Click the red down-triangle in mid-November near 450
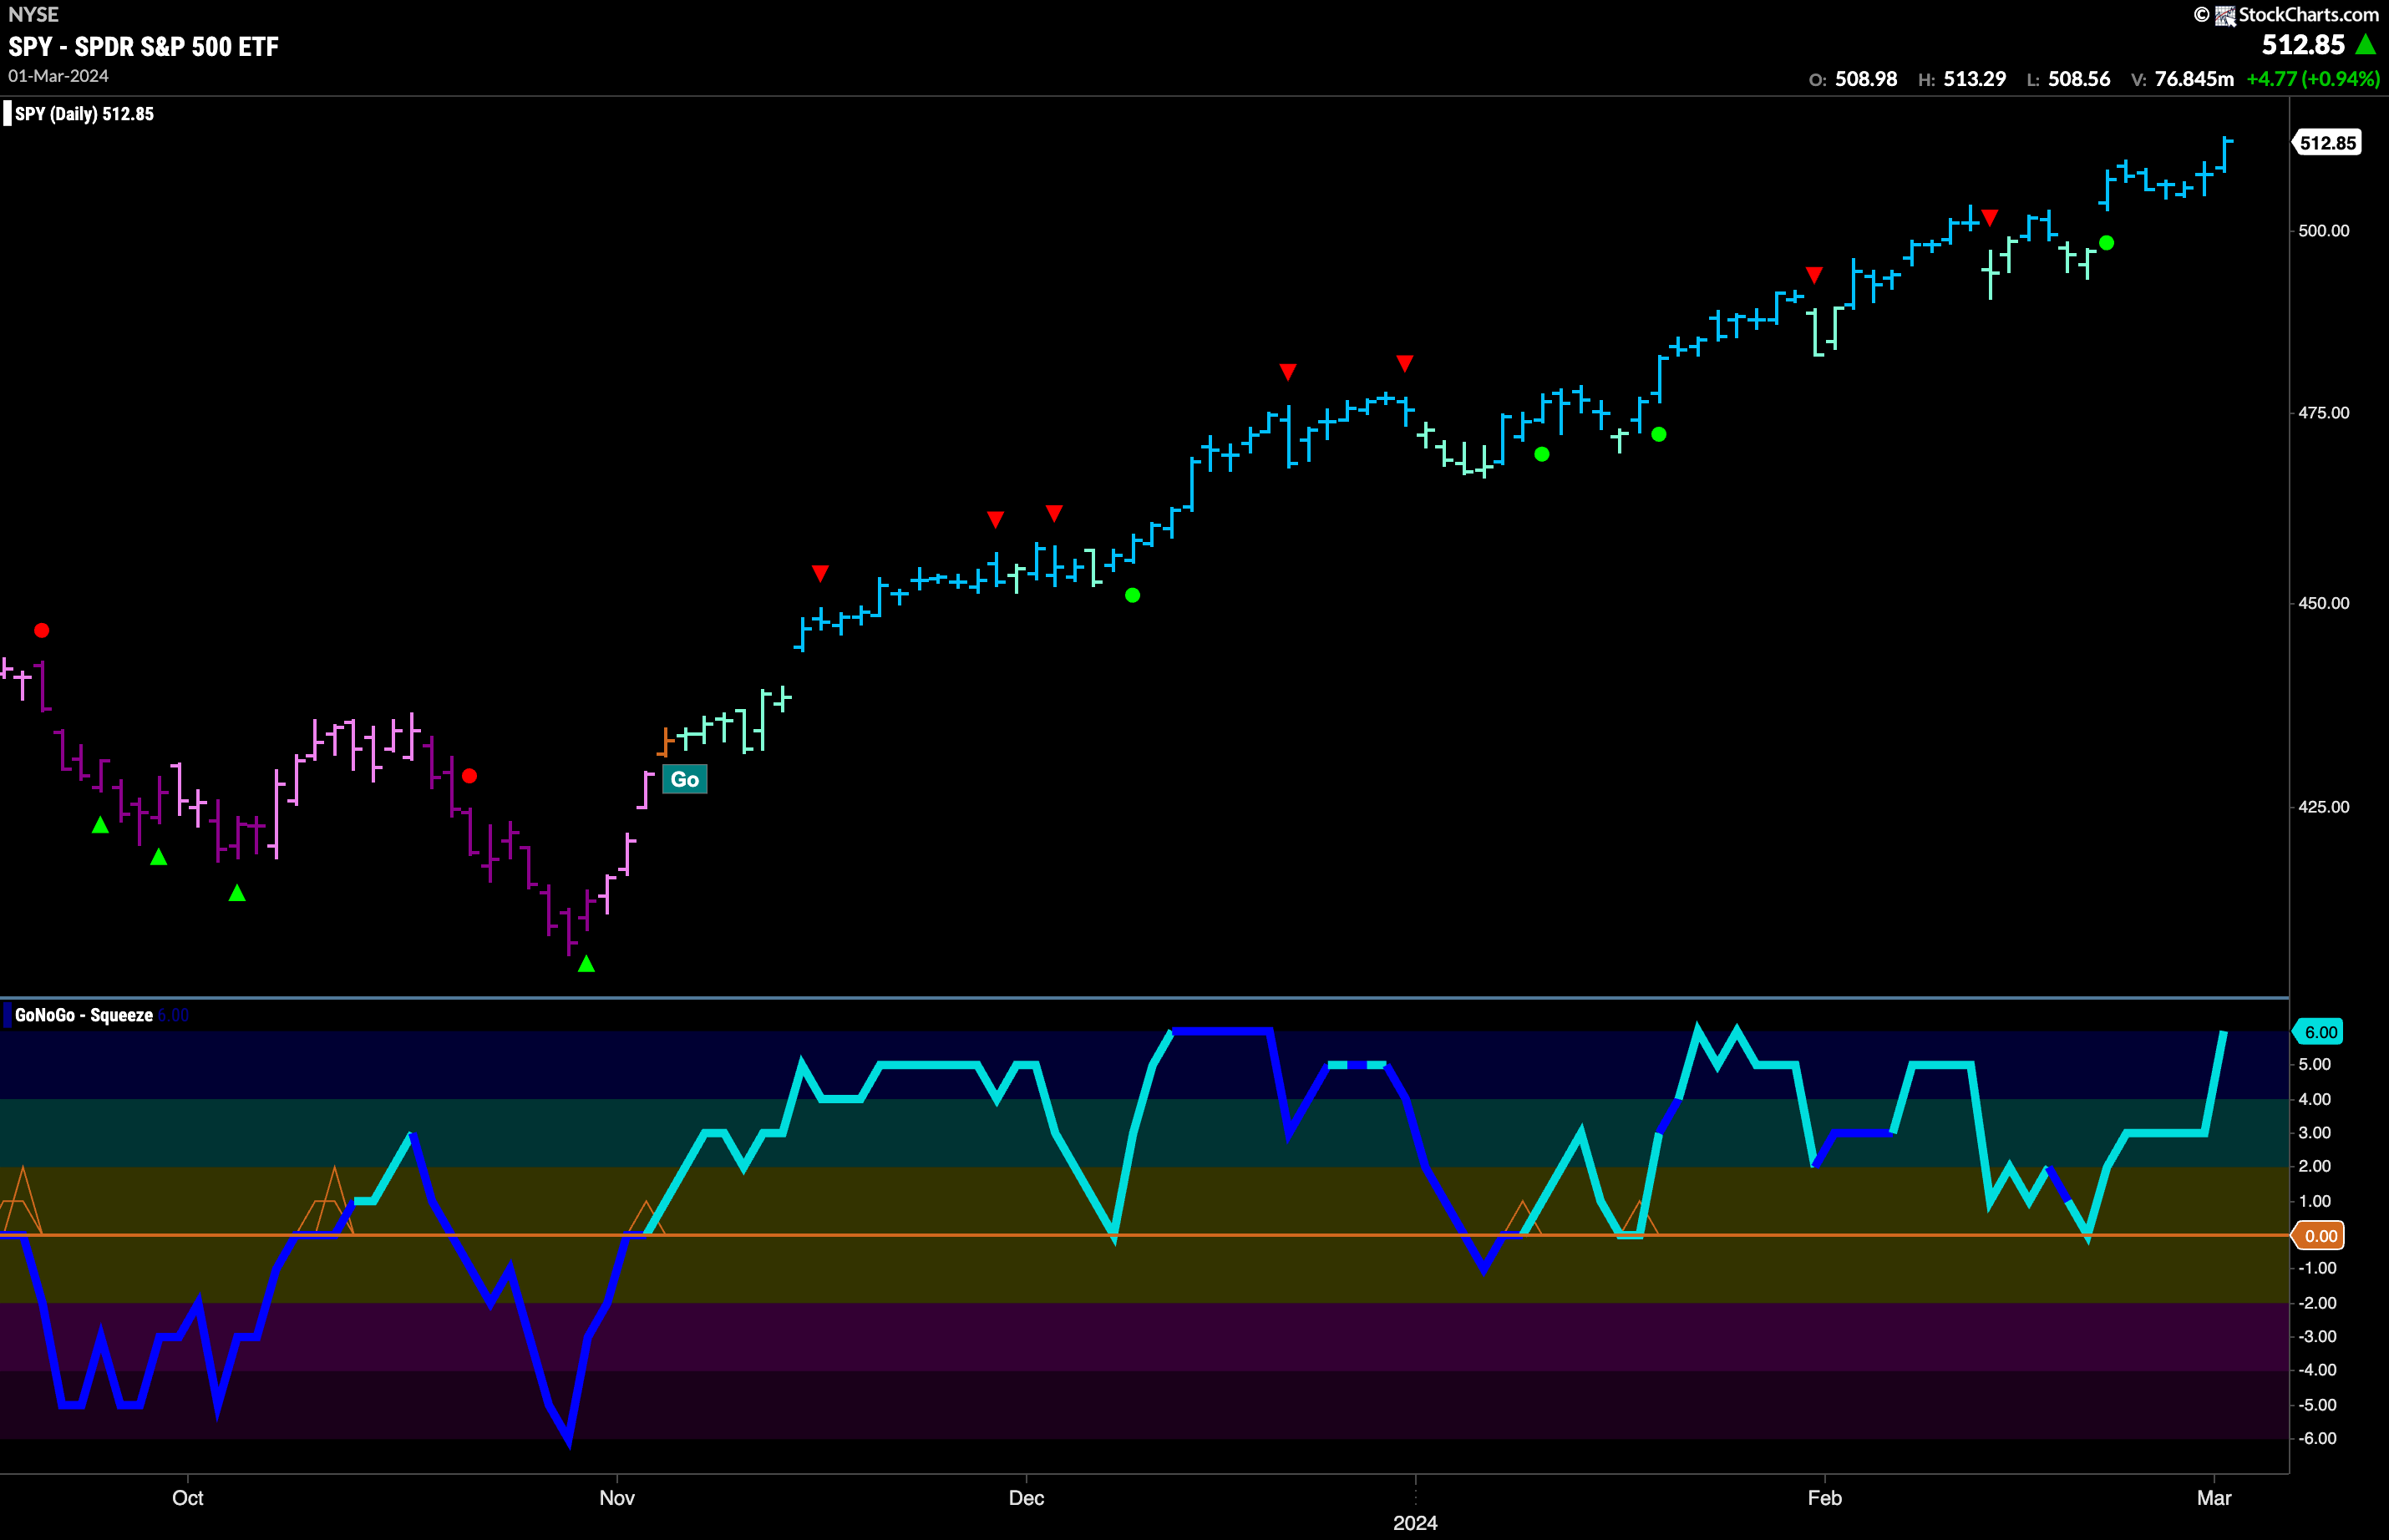 (x=820, y=573)
